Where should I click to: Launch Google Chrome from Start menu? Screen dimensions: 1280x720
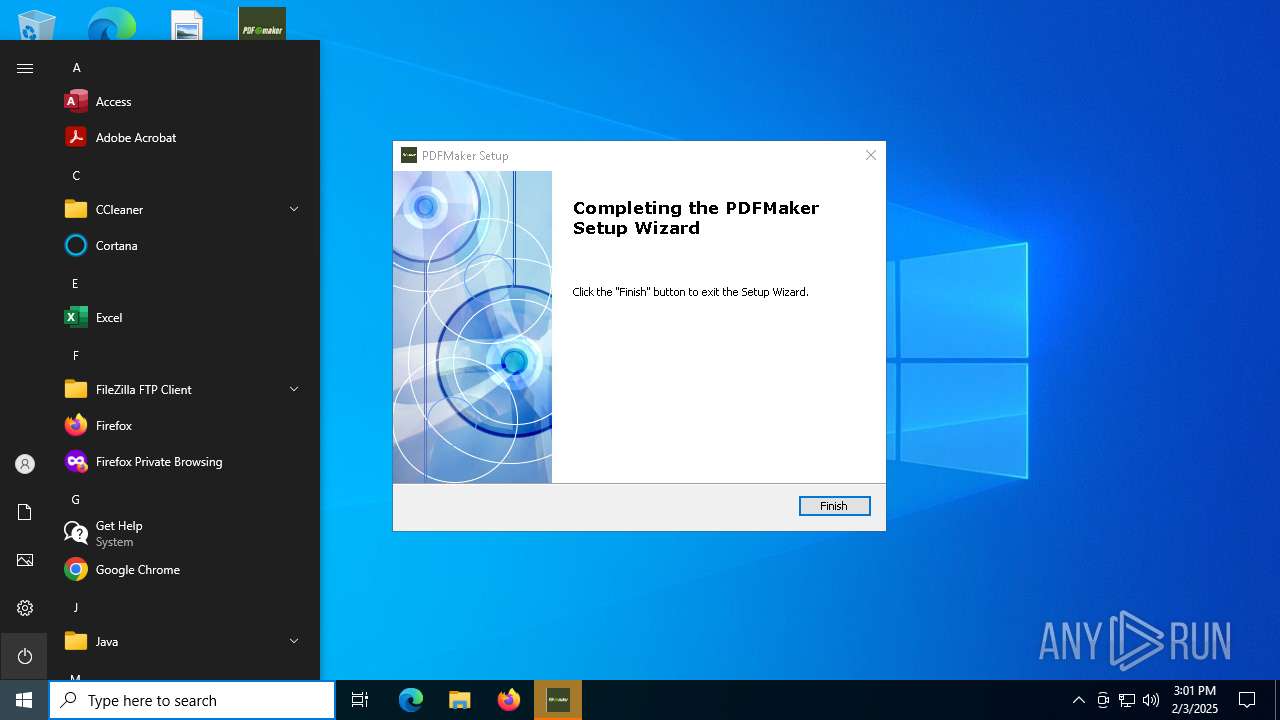(x=184, y=569)
